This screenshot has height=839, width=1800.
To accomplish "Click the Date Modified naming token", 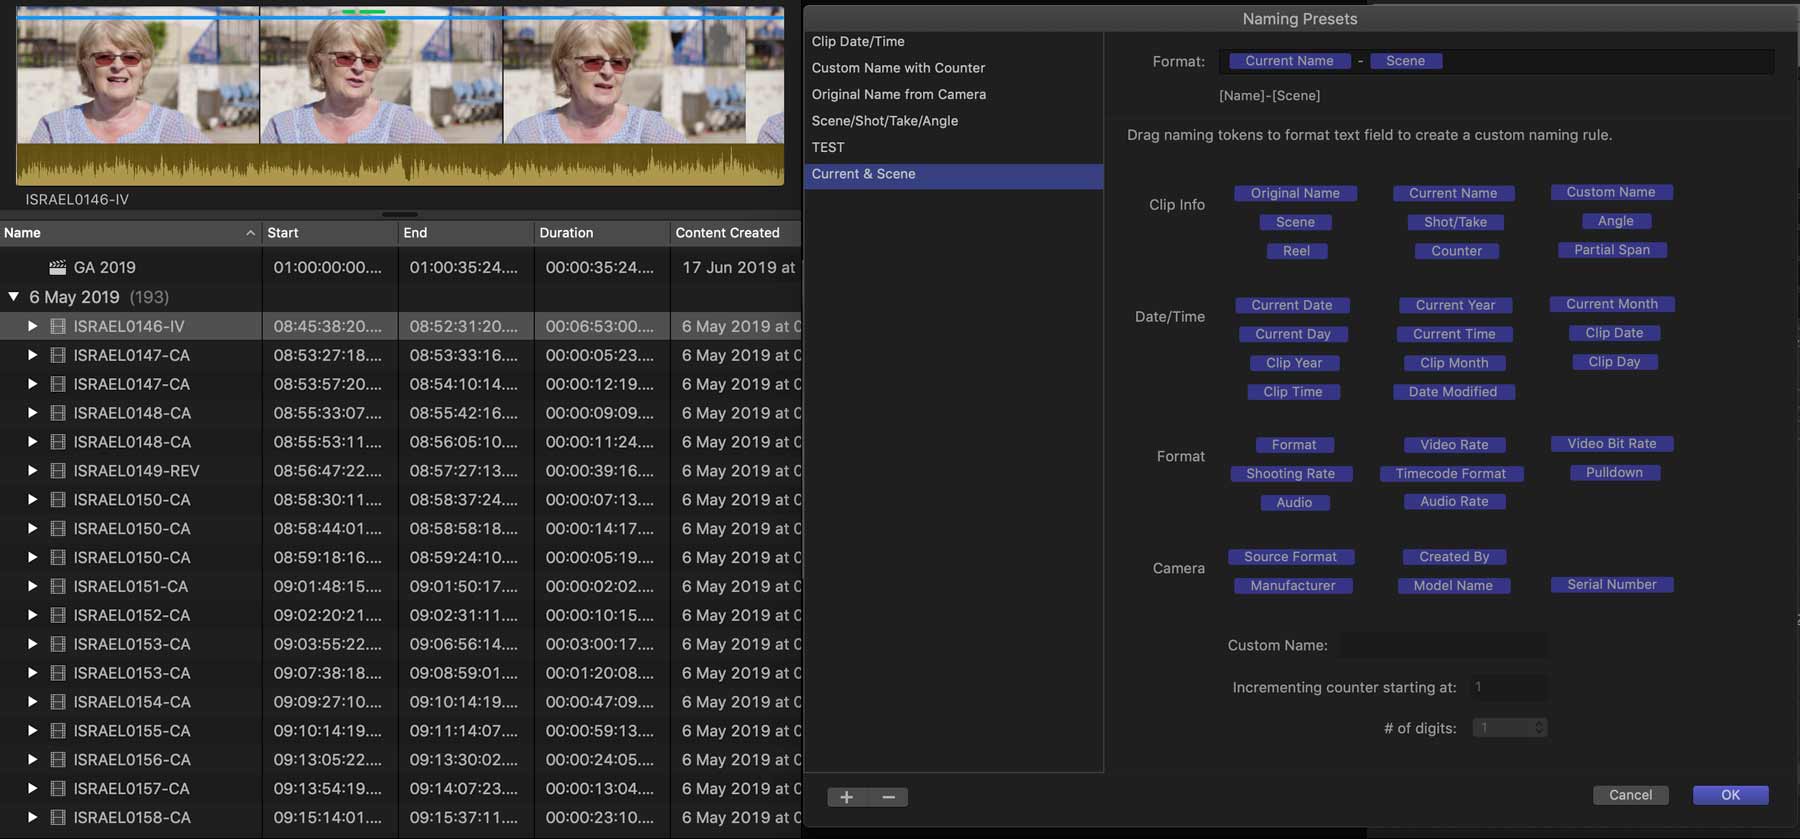I will pos(1453,392).
